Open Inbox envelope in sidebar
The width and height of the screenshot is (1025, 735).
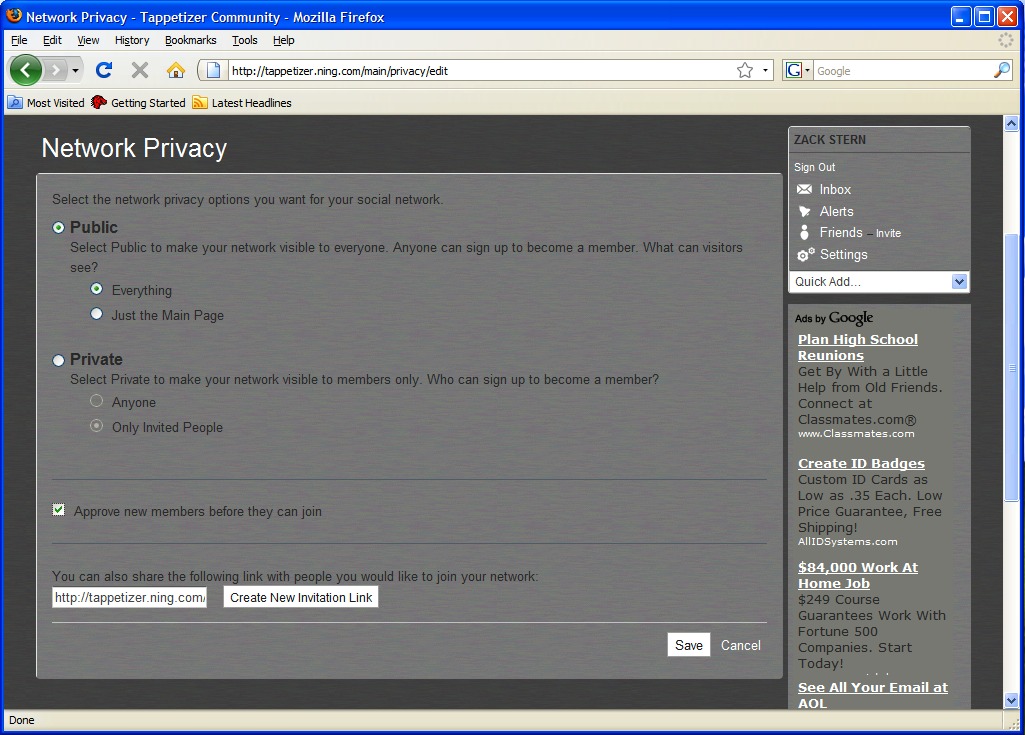point(804,190)
